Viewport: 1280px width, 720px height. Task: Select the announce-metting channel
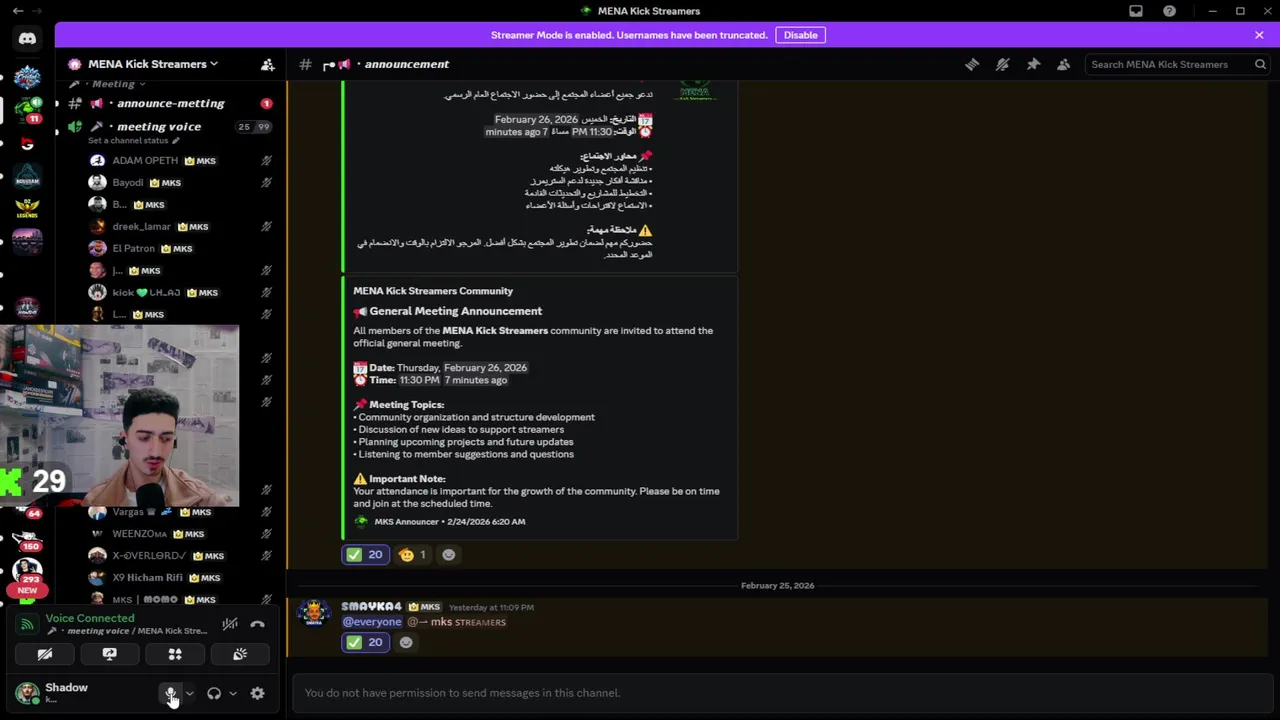point(170,103)
